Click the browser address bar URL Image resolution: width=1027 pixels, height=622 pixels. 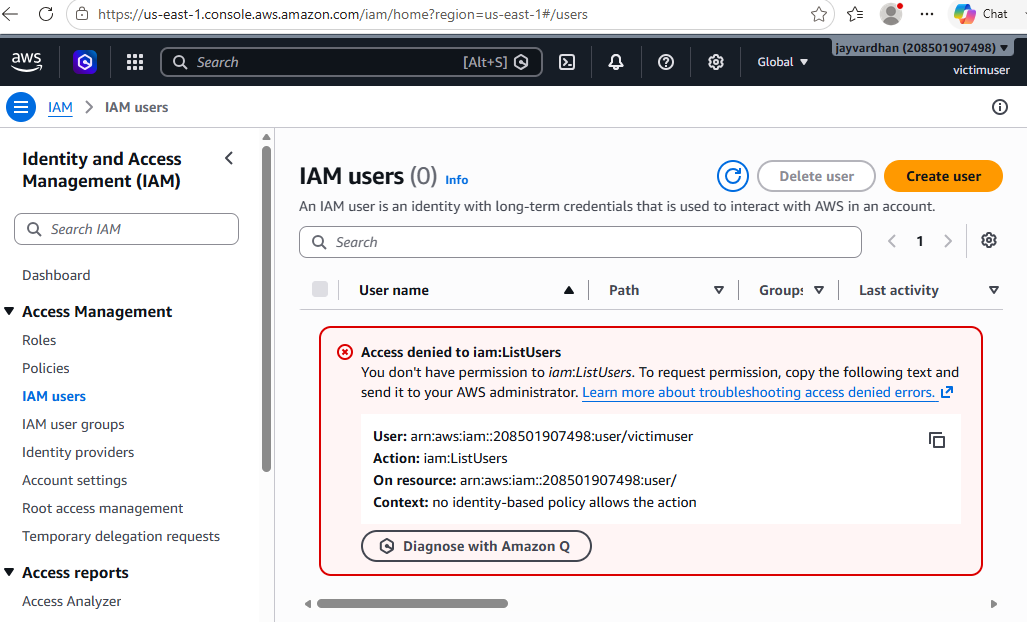pos(343,14)
